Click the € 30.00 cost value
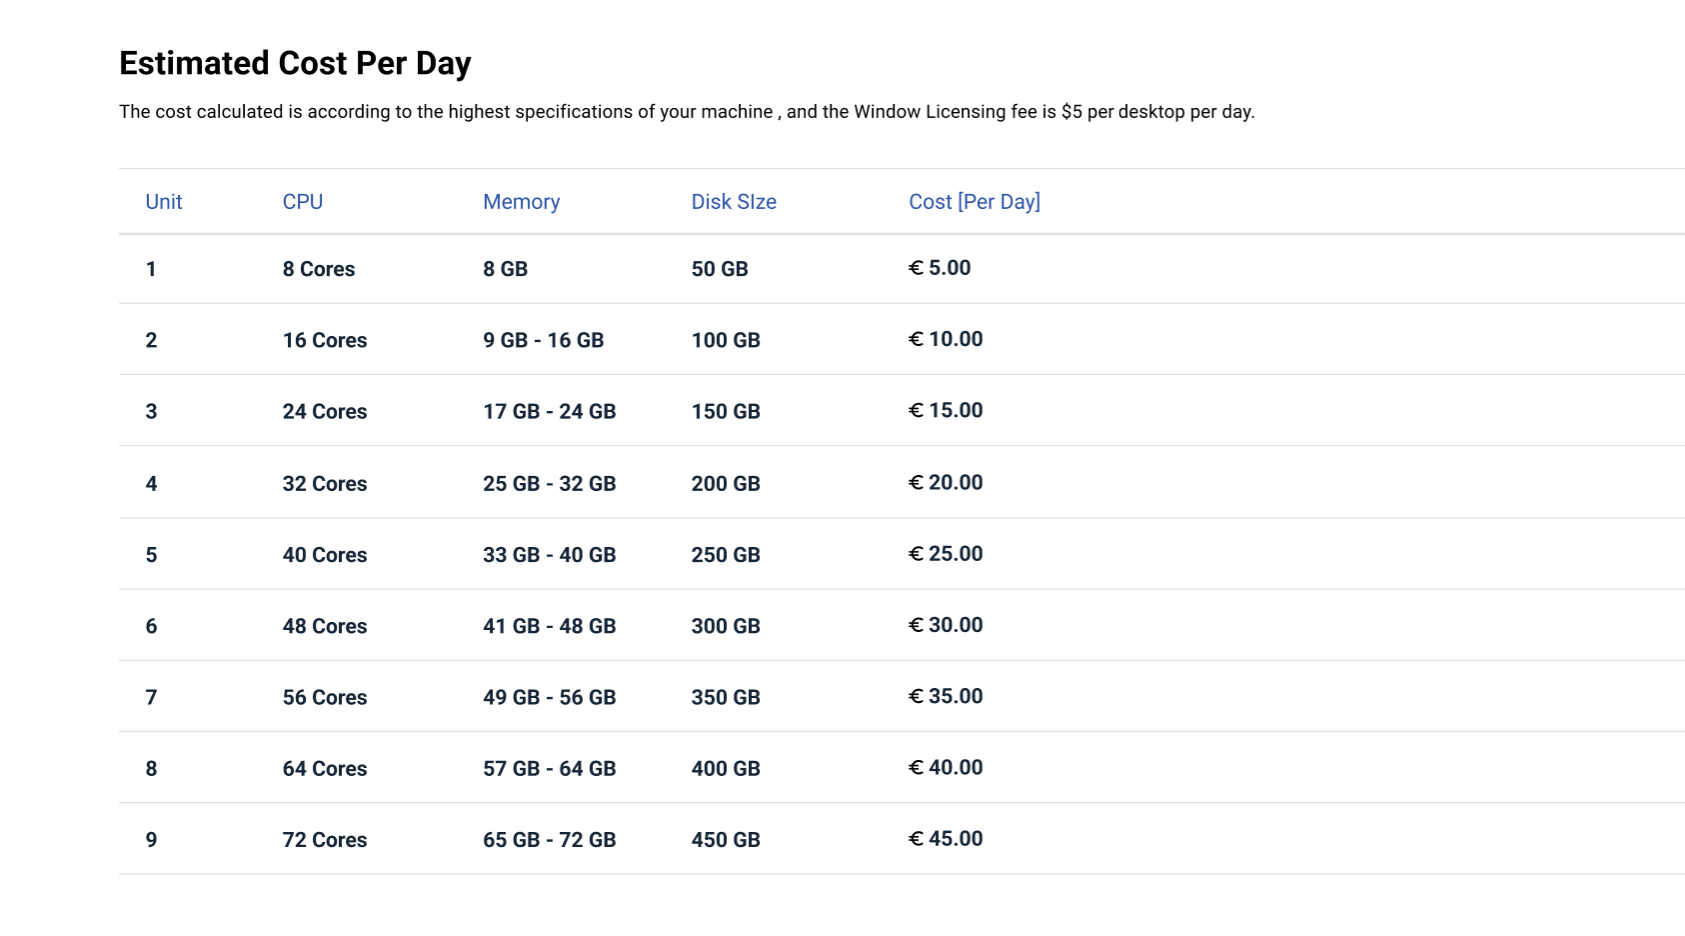1685x936 pixels. pyautogui.click(x=945, y=625)
